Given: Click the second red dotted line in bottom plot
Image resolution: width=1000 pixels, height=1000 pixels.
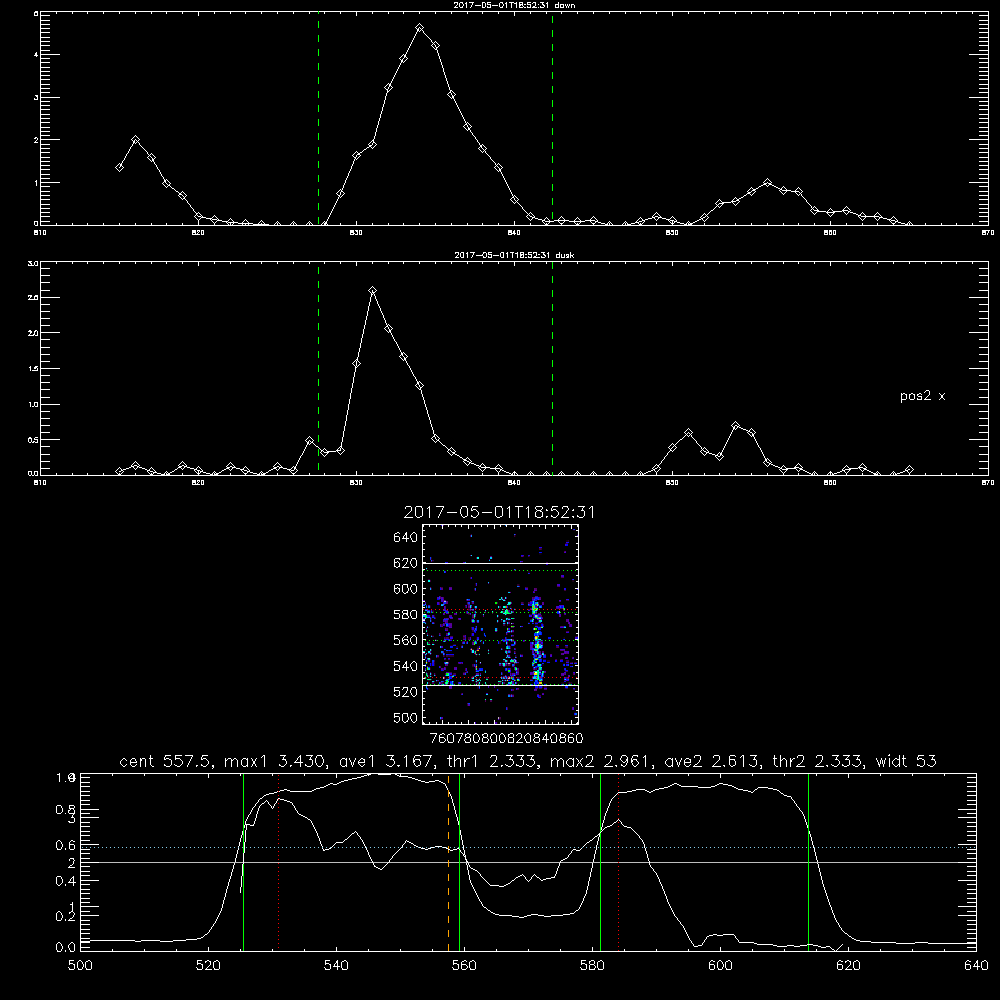Looking at the screenshot, I should 619,862.
